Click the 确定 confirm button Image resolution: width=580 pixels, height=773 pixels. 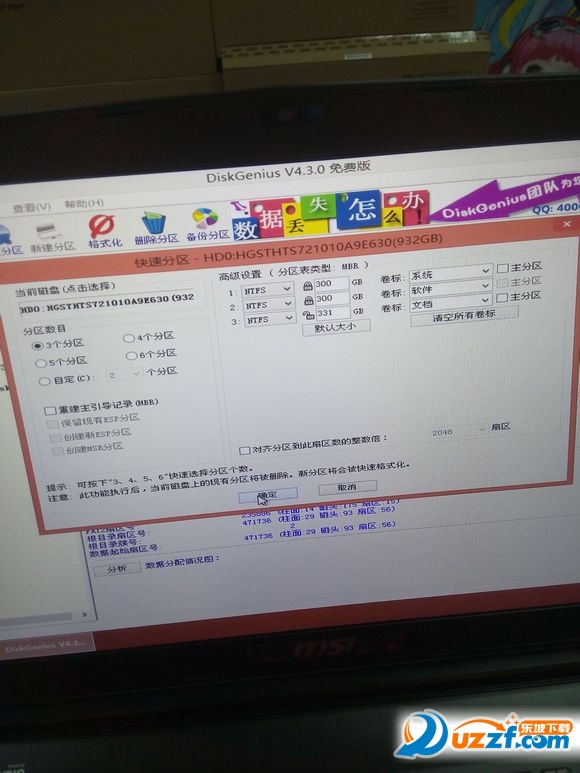point(268,495)
